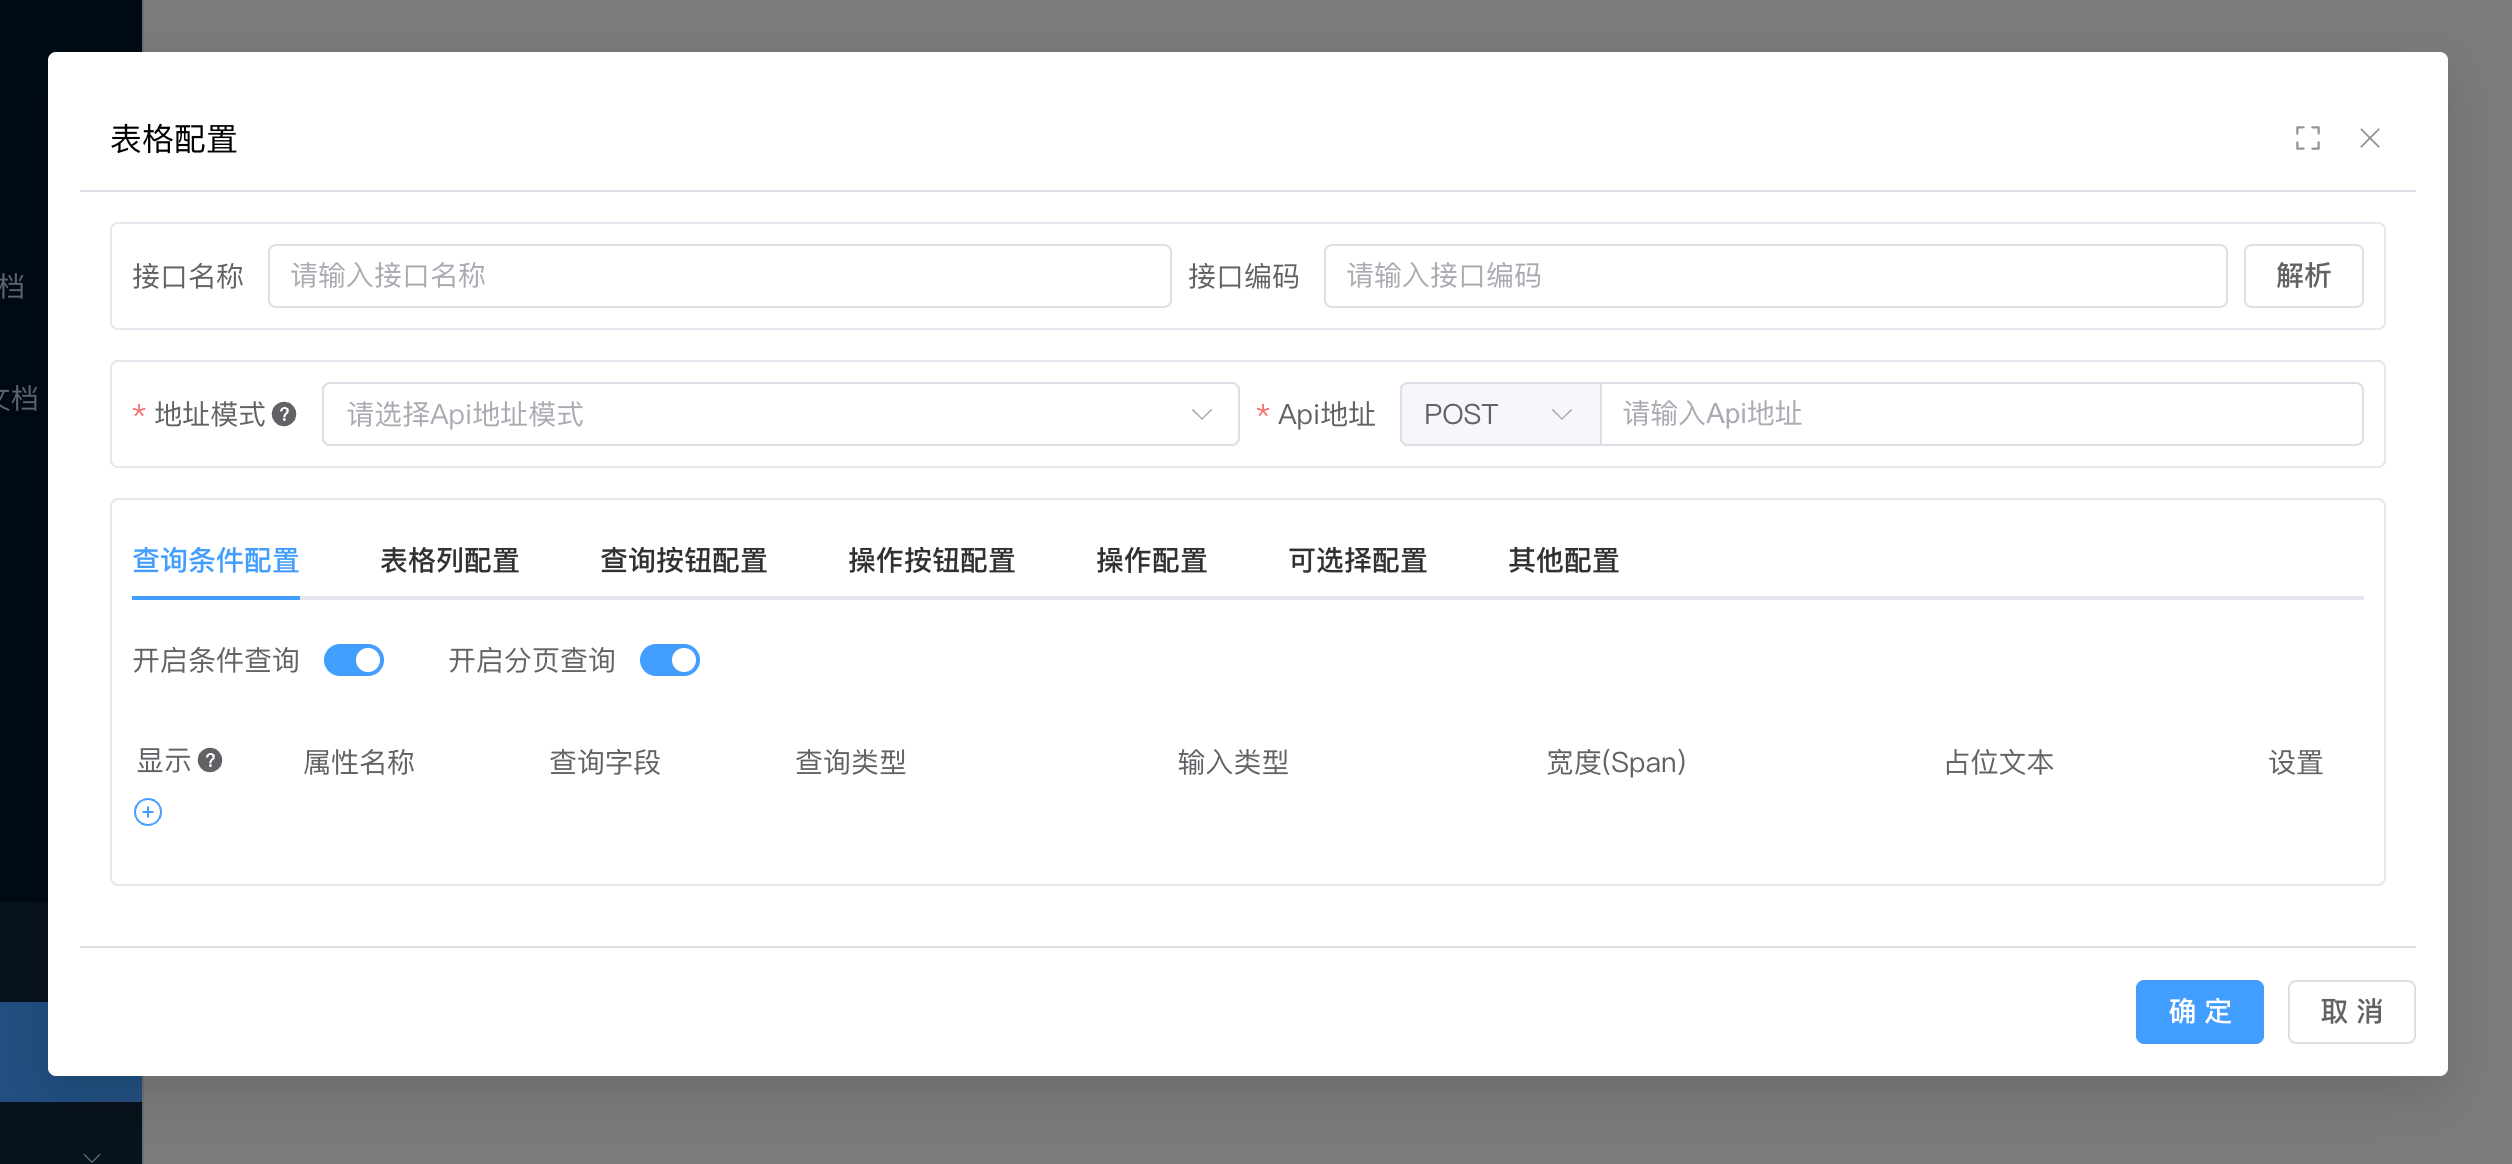Go to 其他配置 tab
2512x1164 pixels.
pyautogui.click(x=1563, y=561)
